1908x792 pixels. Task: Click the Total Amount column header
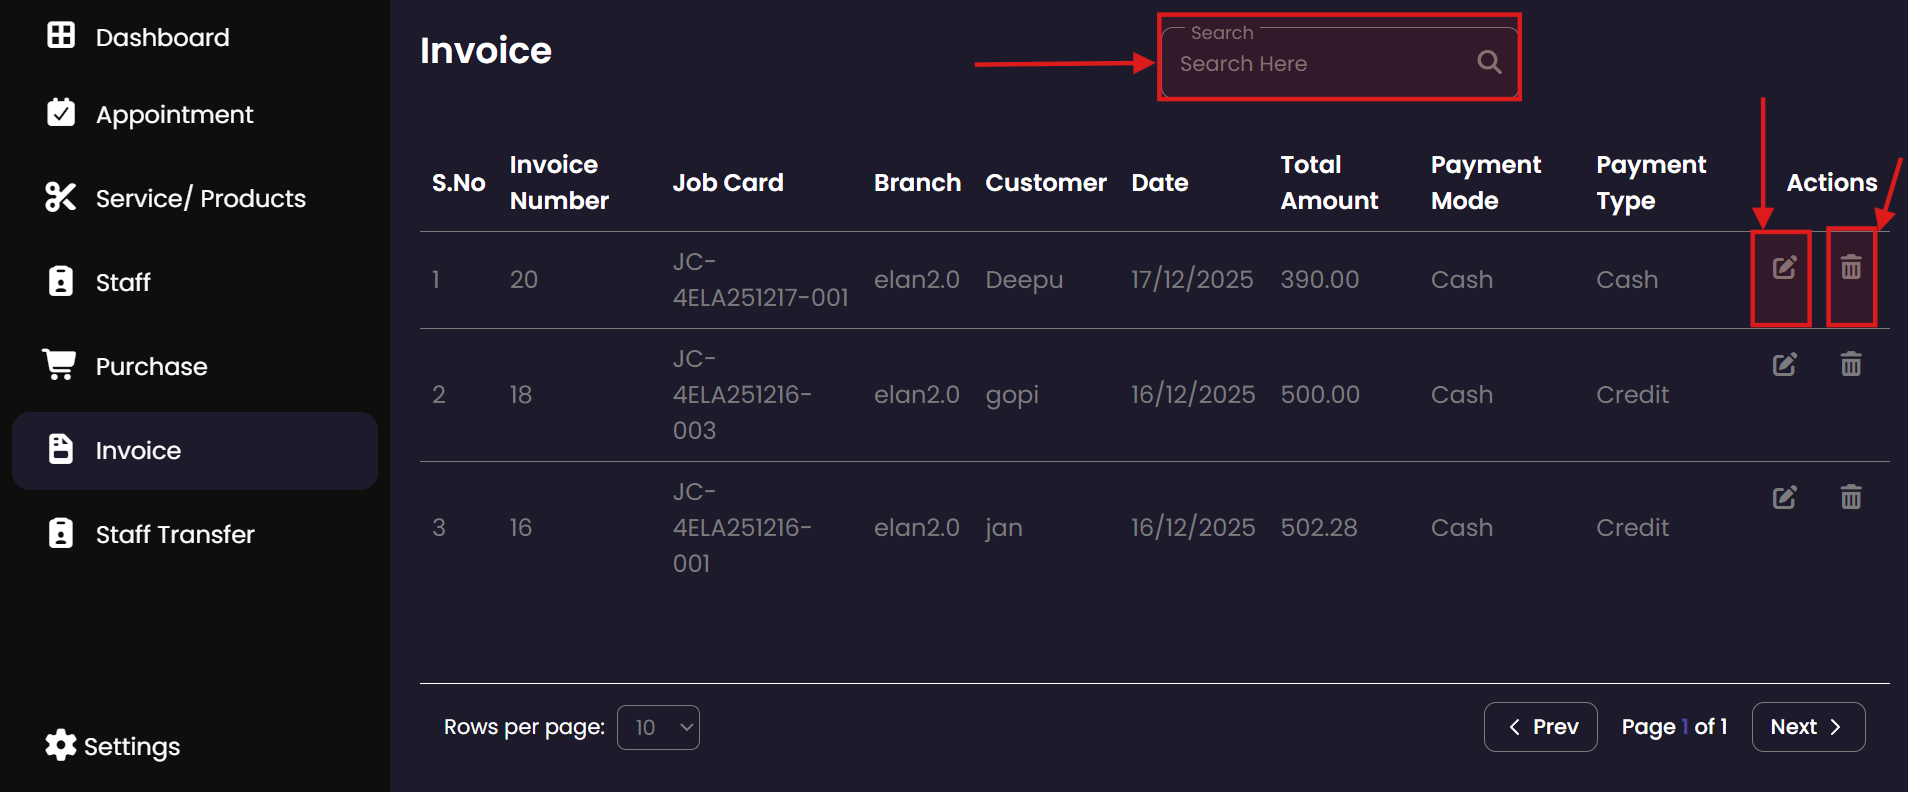pyautogui.click(x=1329, y=183)
